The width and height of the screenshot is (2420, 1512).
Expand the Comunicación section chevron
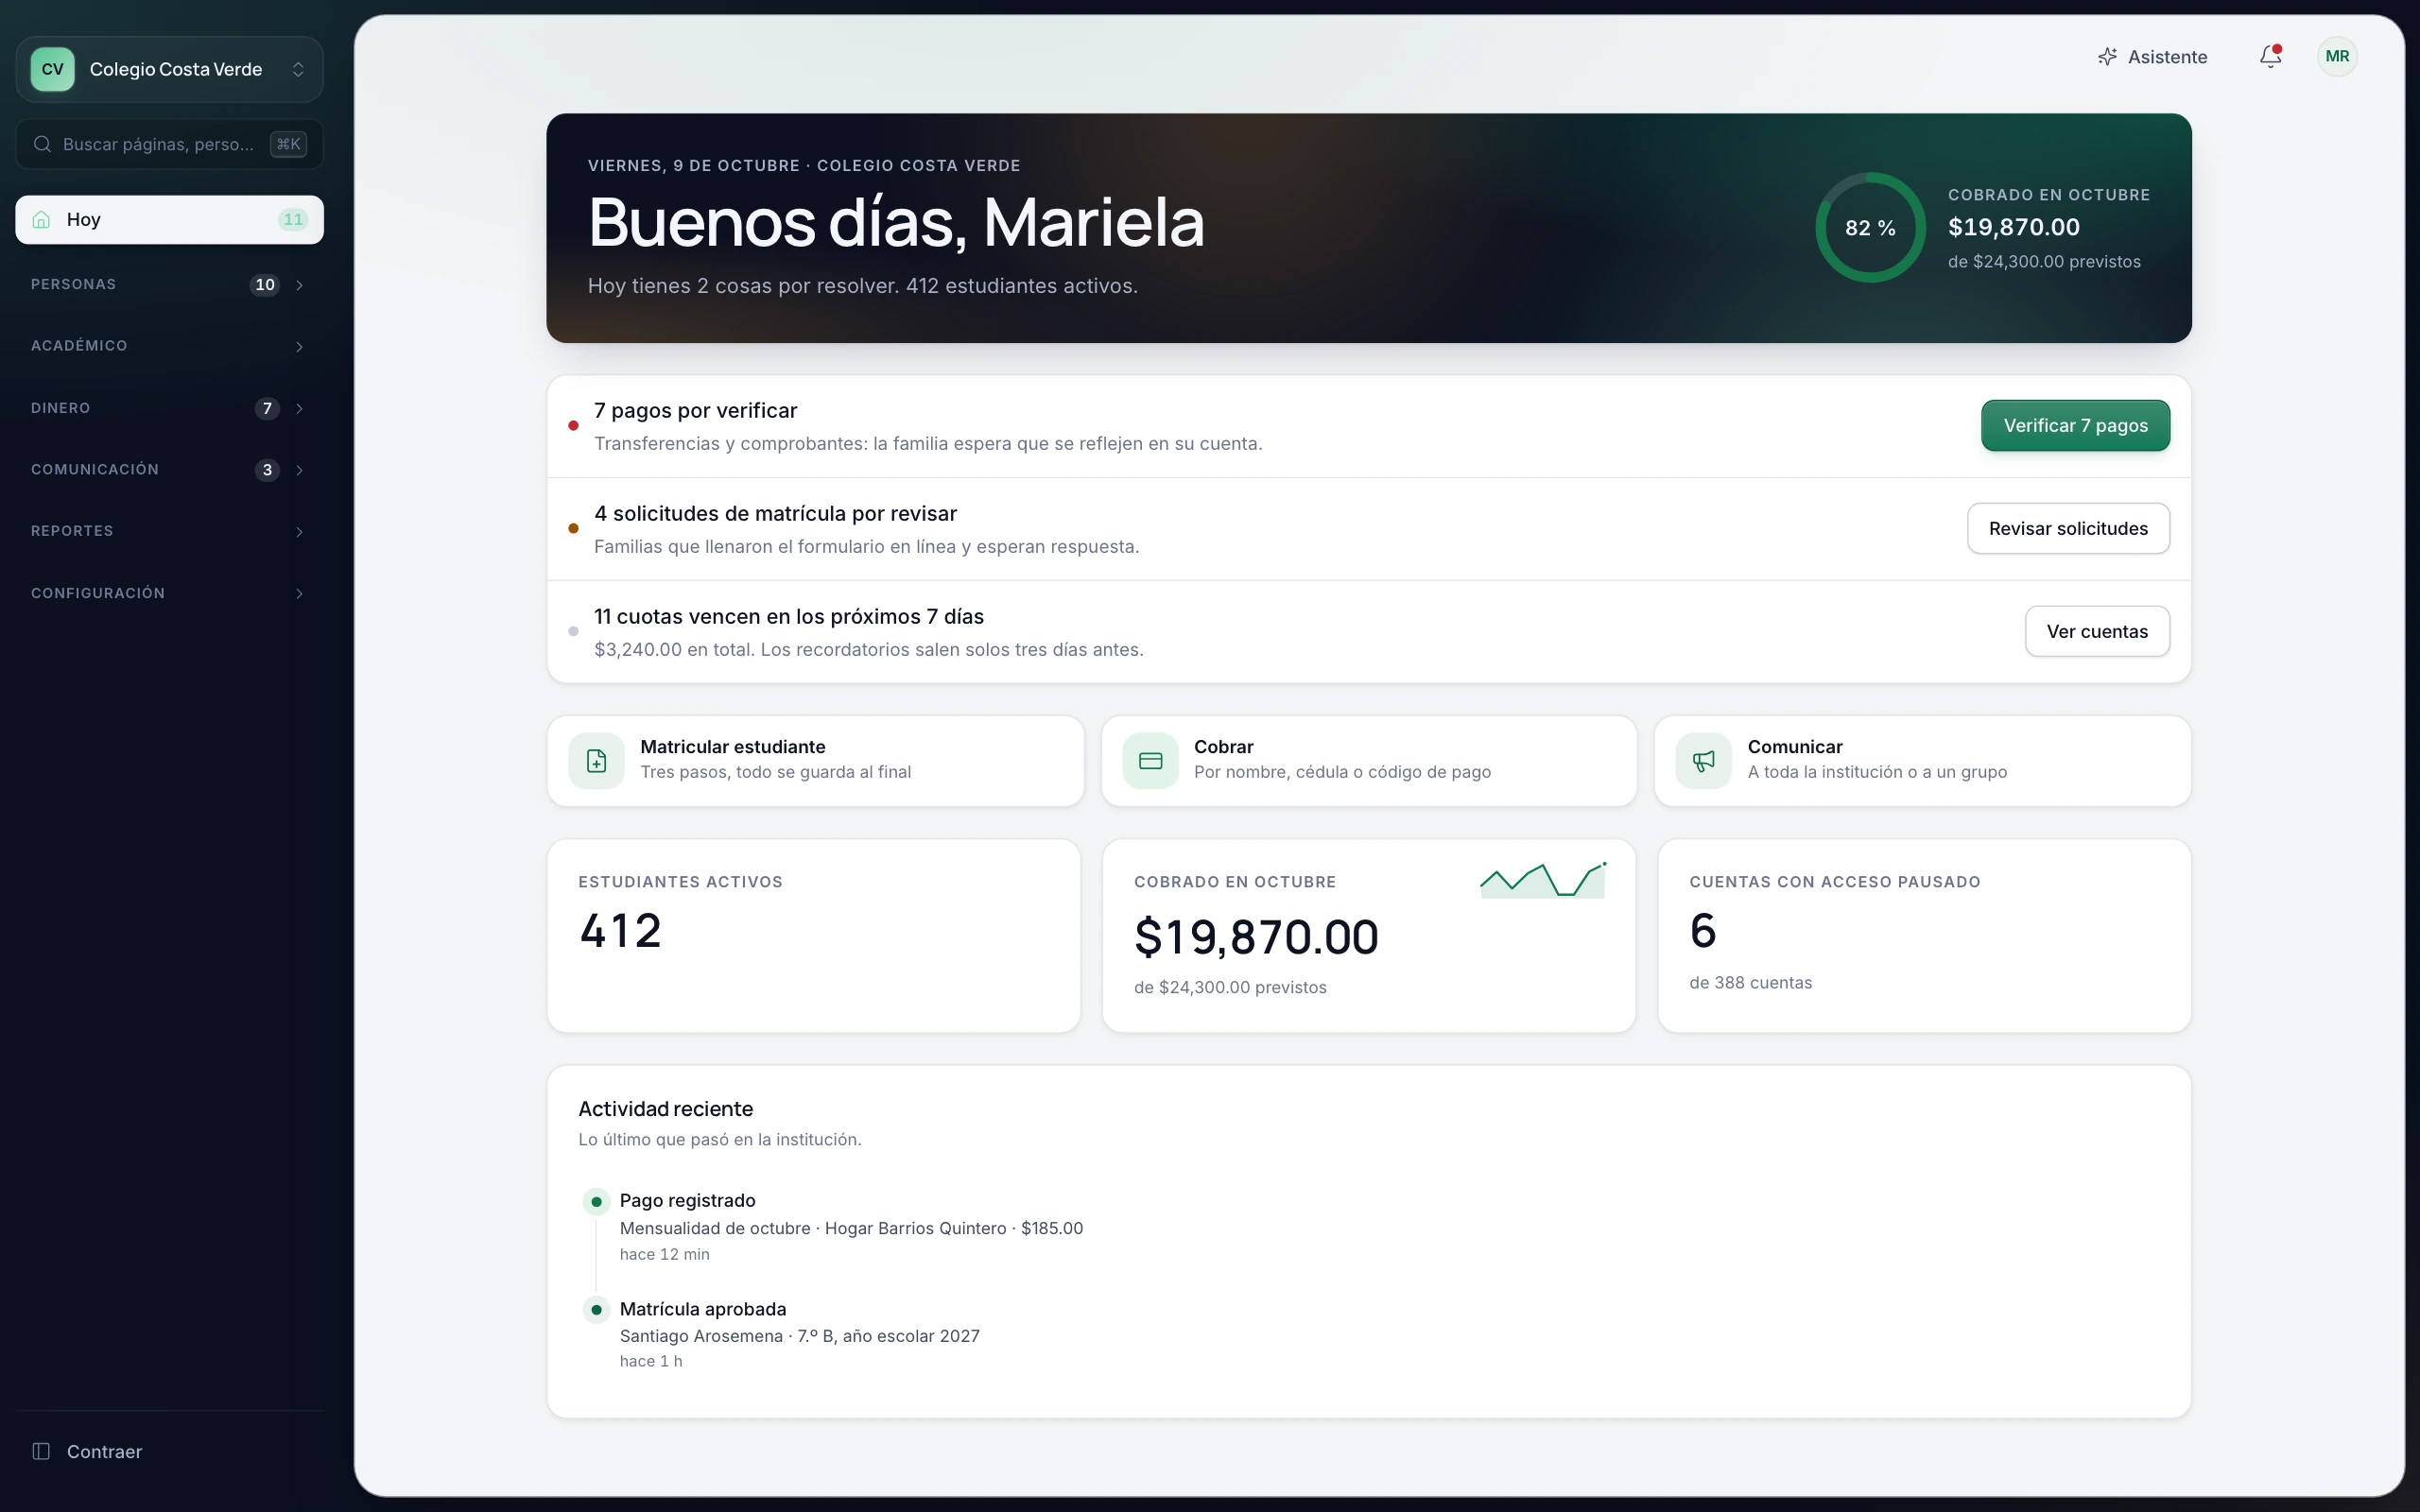coord(299,470)
